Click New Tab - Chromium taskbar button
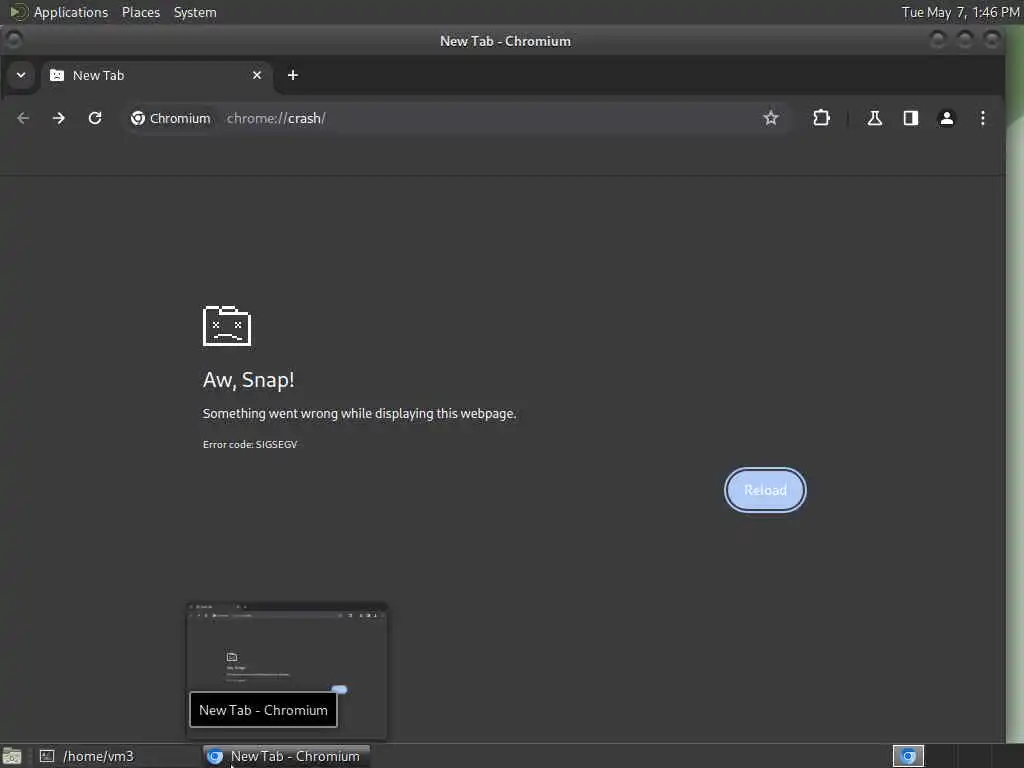Image resolution: width=1024 pixels, height=768 pixels. pyautogui.click(x=286, y=756)
